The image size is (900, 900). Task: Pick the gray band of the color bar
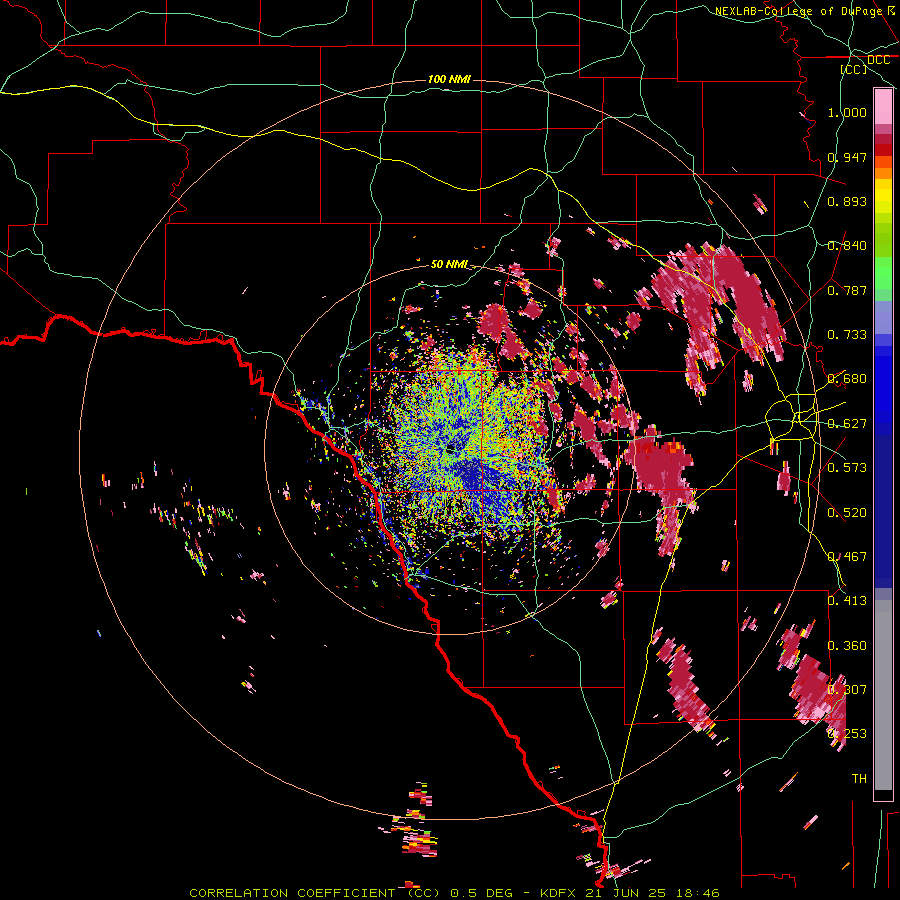point(883,695)
